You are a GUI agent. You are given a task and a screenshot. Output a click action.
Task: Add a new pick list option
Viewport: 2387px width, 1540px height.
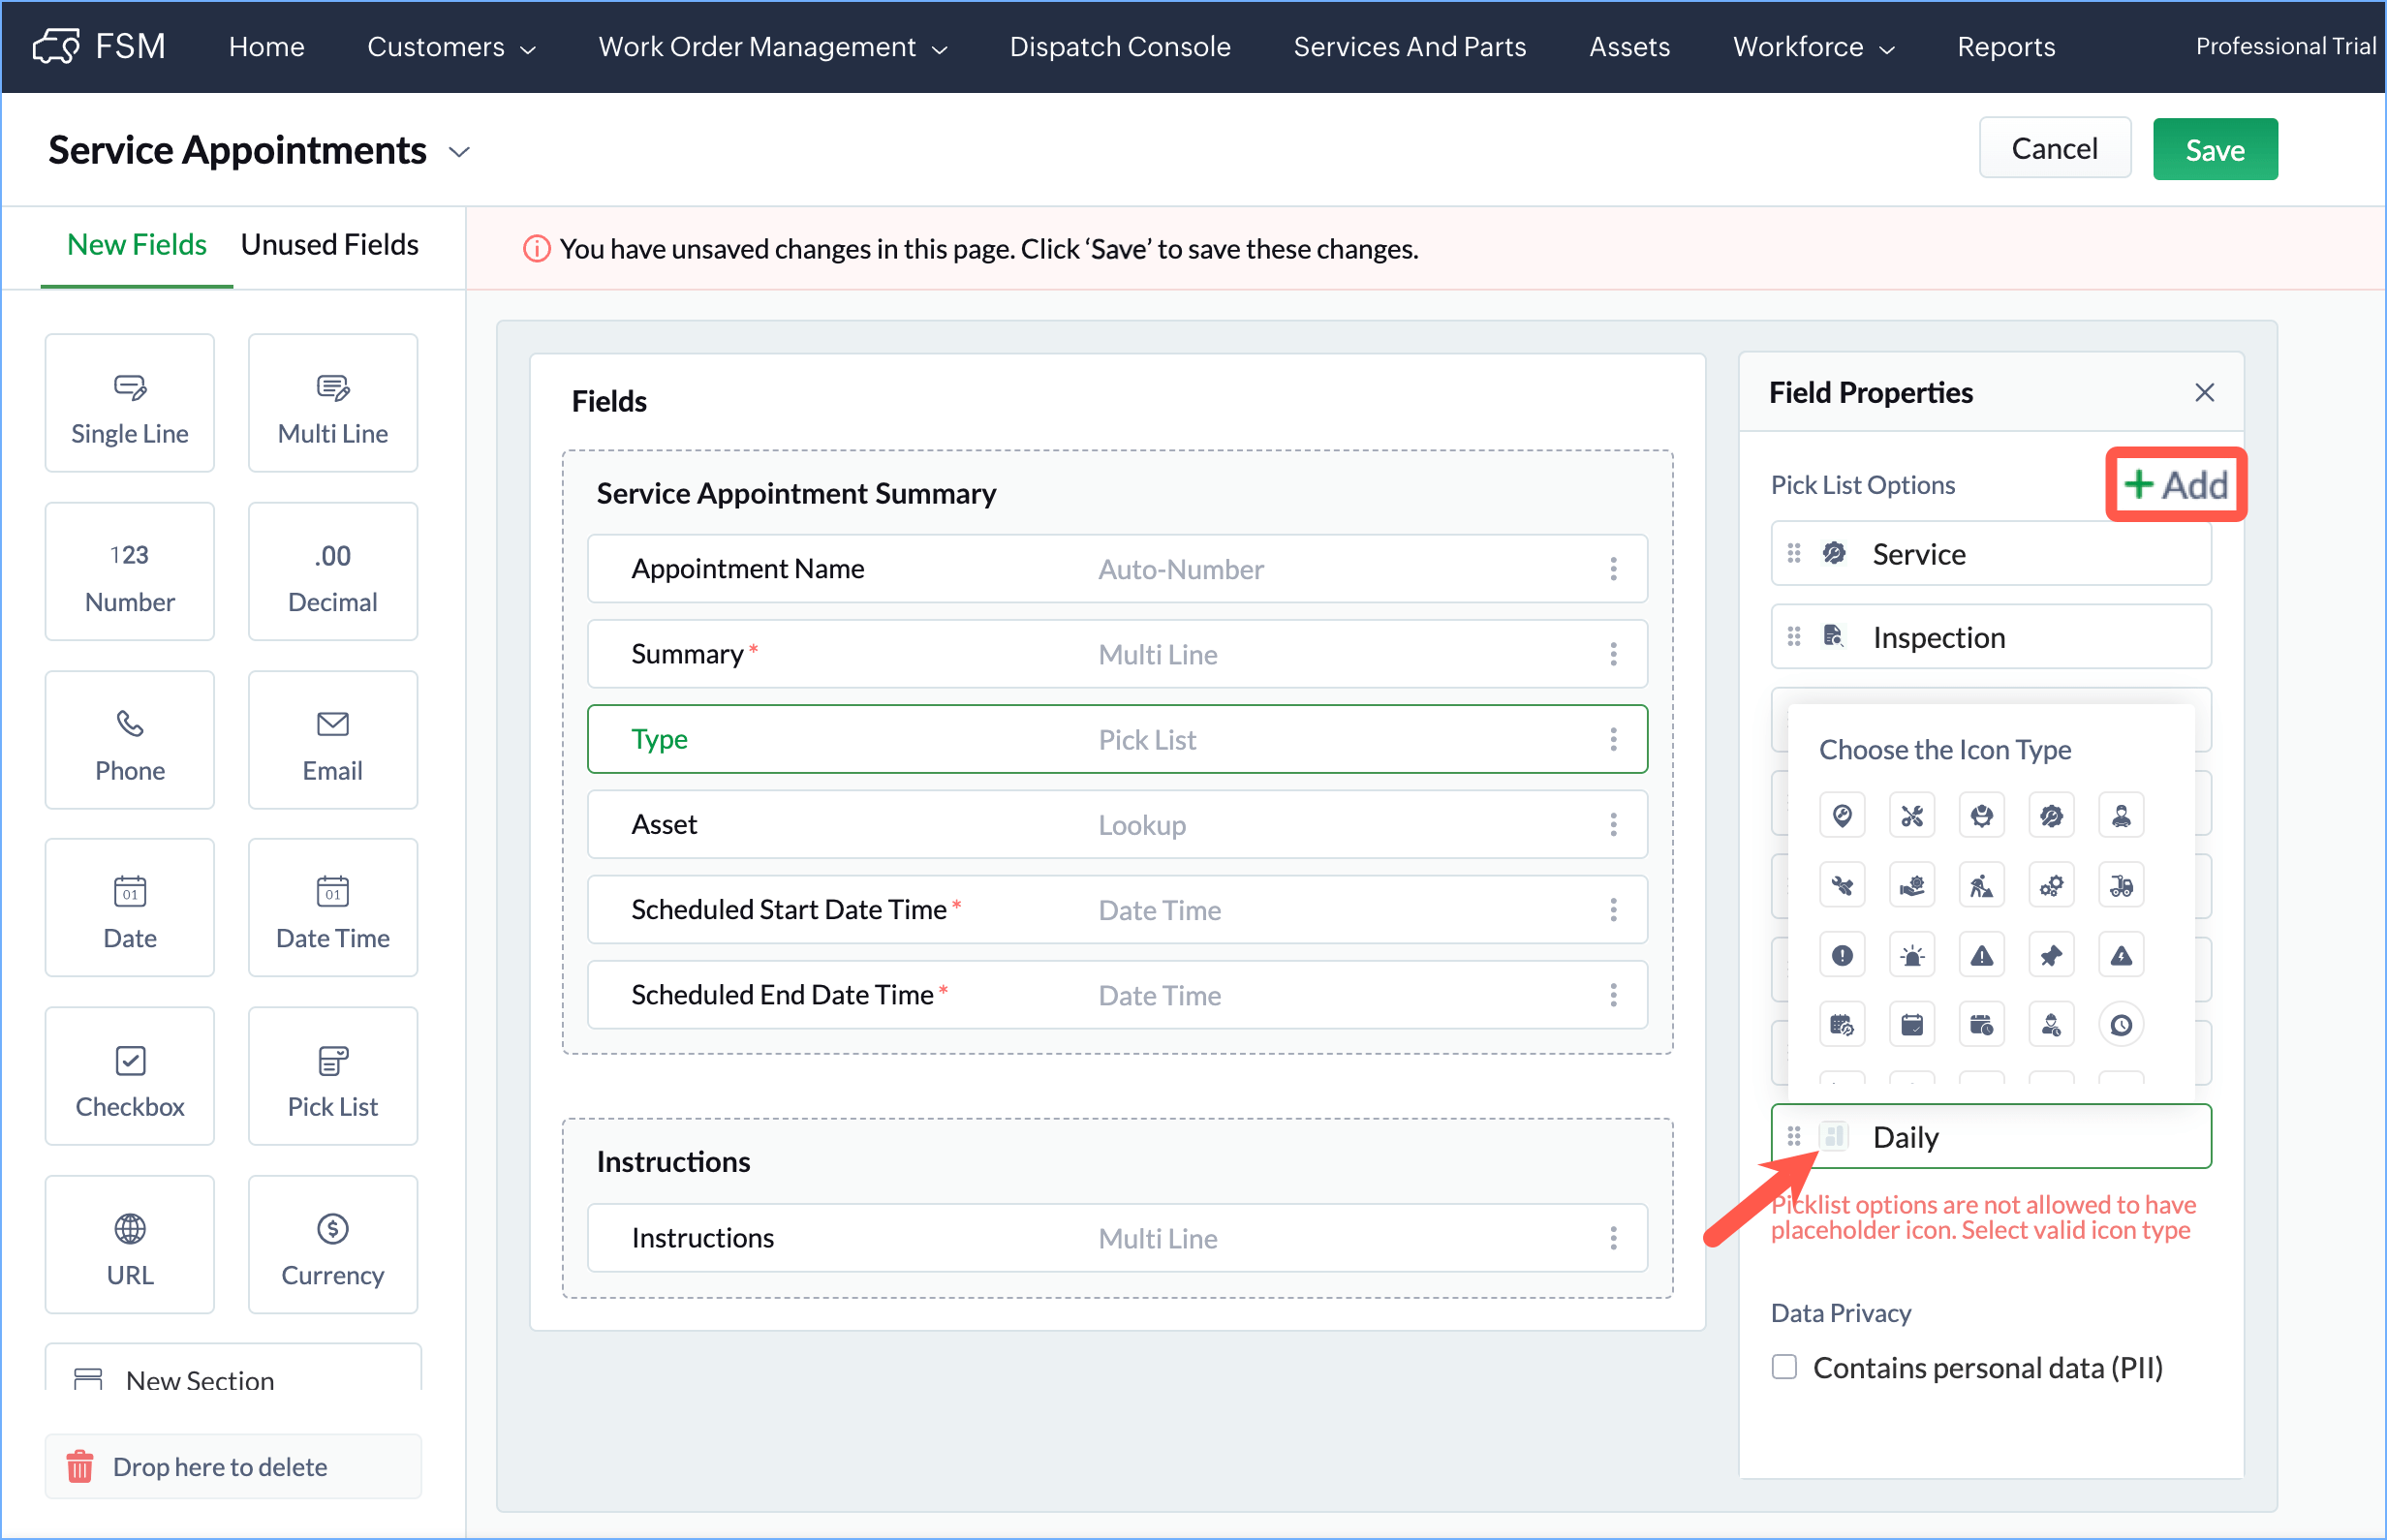tap(2175, 485)
